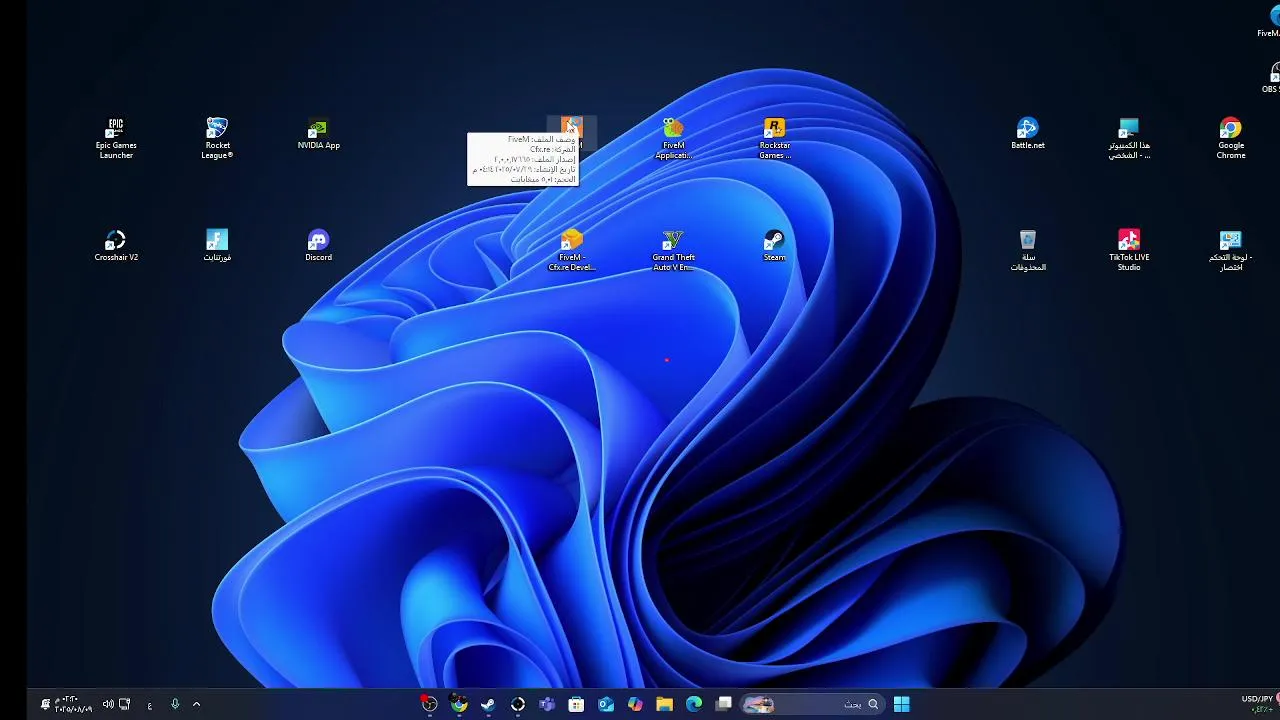Open the OBS Studio desktop shortcut
Image resolution: width=1280 pixels, height=720 pixels.
pos(1272,78)
